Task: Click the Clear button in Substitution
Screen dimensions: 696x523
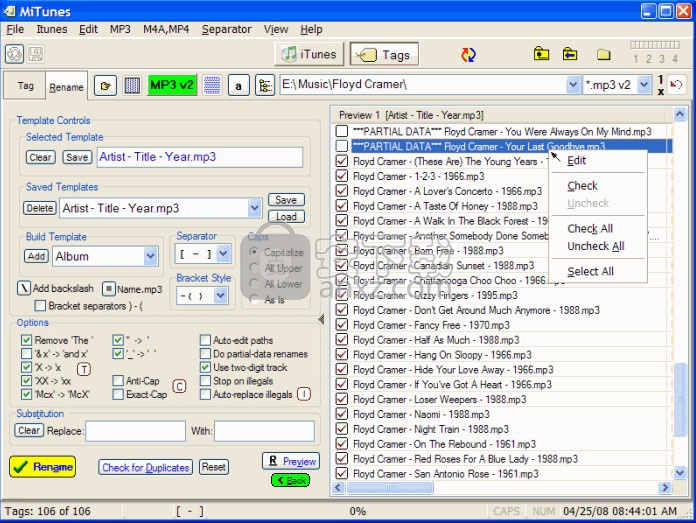Action: (29, 430)
